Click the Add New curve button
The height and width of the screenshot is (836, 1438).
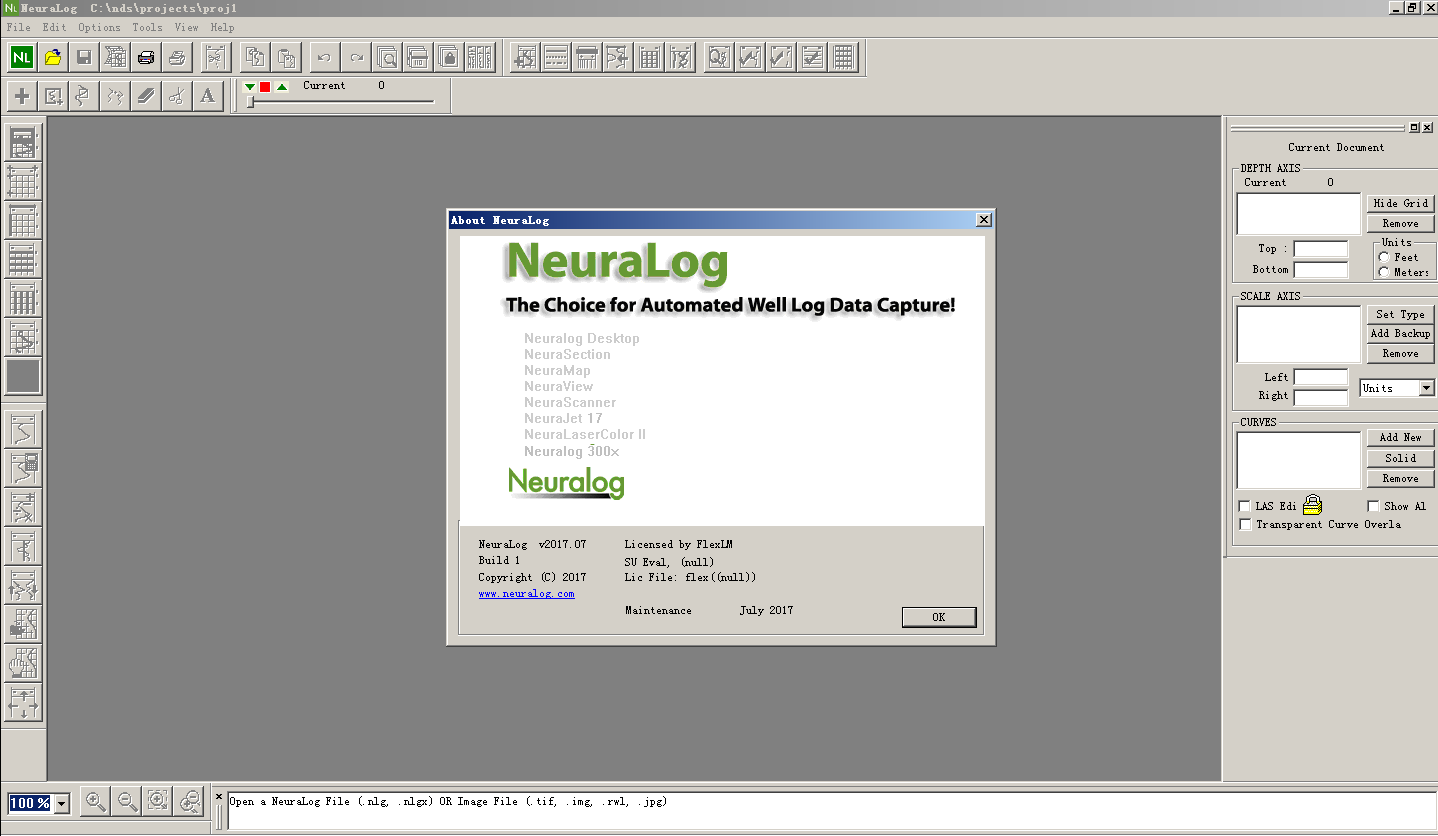tap(1400, 437)
